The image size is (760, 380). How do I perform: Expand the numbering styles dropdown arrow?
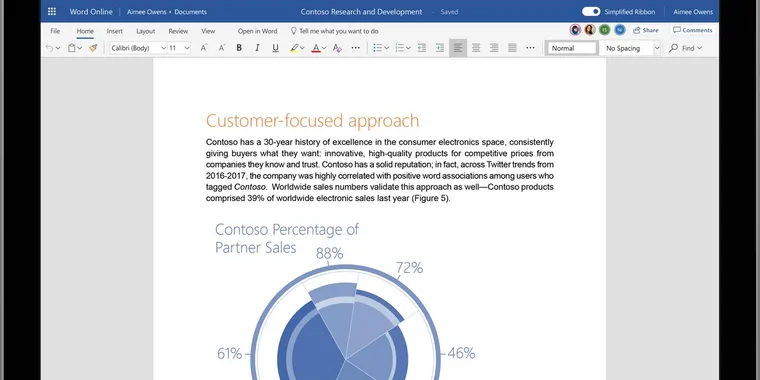pos(409,48)
